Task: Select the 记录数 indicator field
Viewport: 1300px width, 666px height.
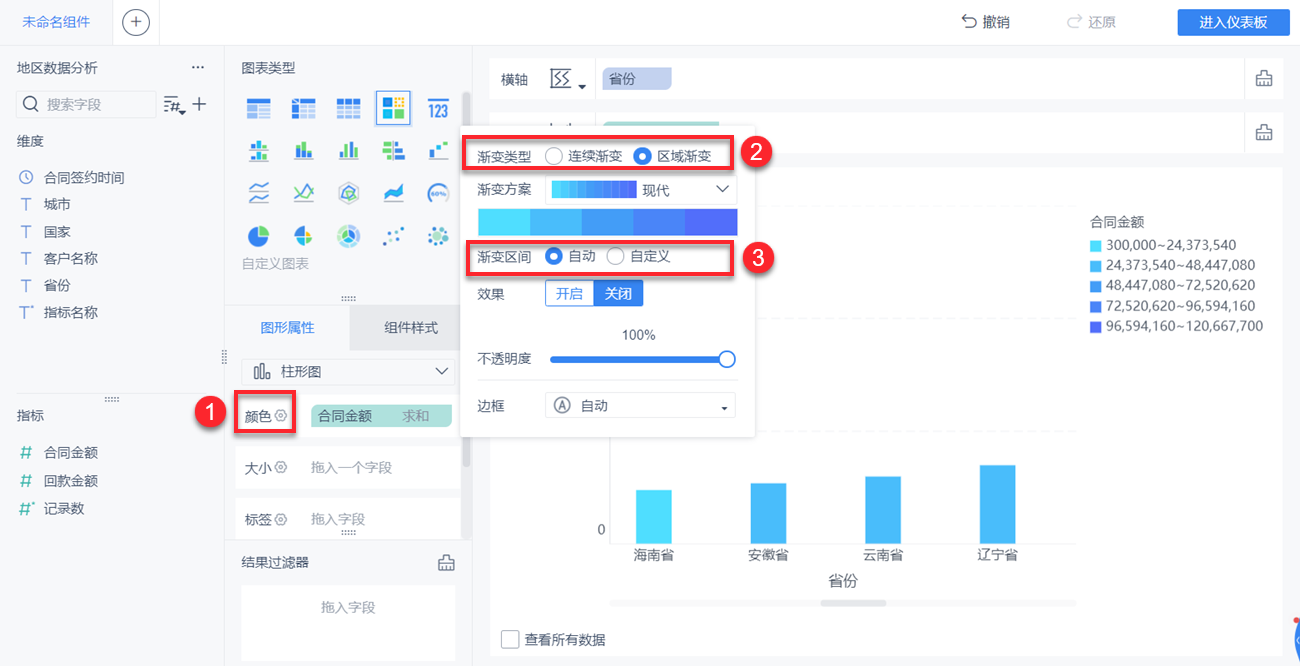Action: click(x=64, y=508)
